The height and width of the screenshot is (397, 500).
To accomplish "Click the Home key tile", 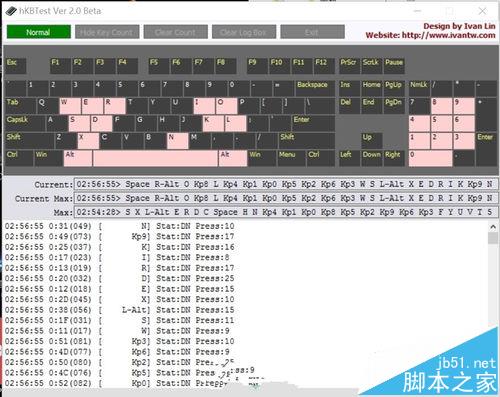I will click(x=371, y=88).
